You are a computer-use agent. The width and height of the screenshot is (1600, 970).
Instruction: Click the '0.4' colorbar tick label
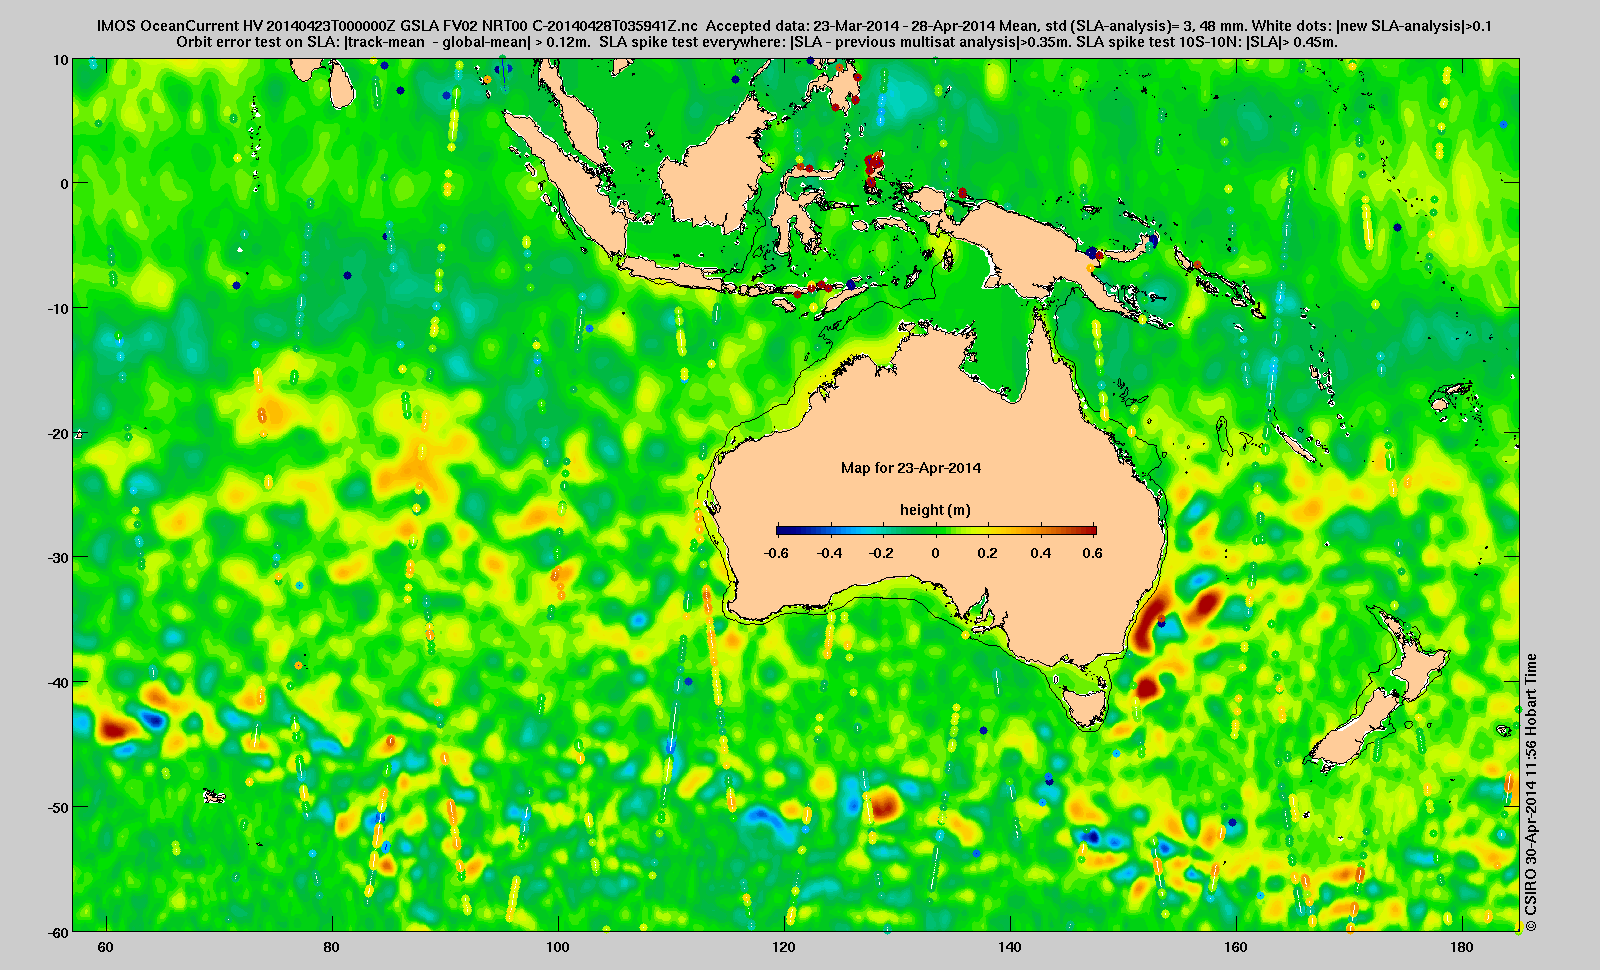[1041, 553]
